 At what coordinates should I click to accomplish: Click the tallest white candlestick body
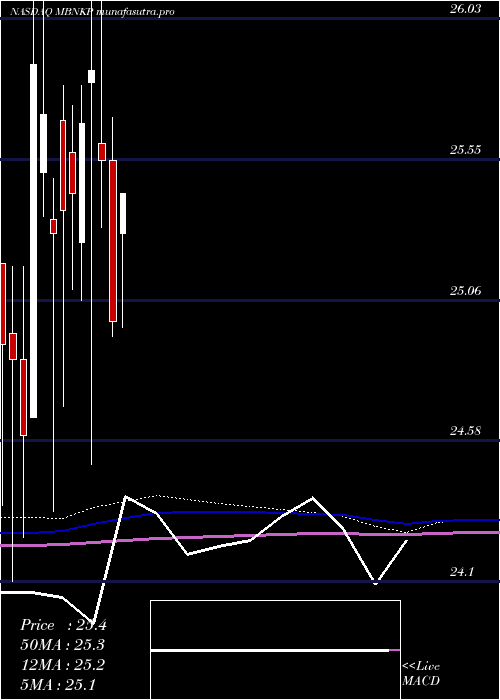pyautogui.click(x=33, y=241)
